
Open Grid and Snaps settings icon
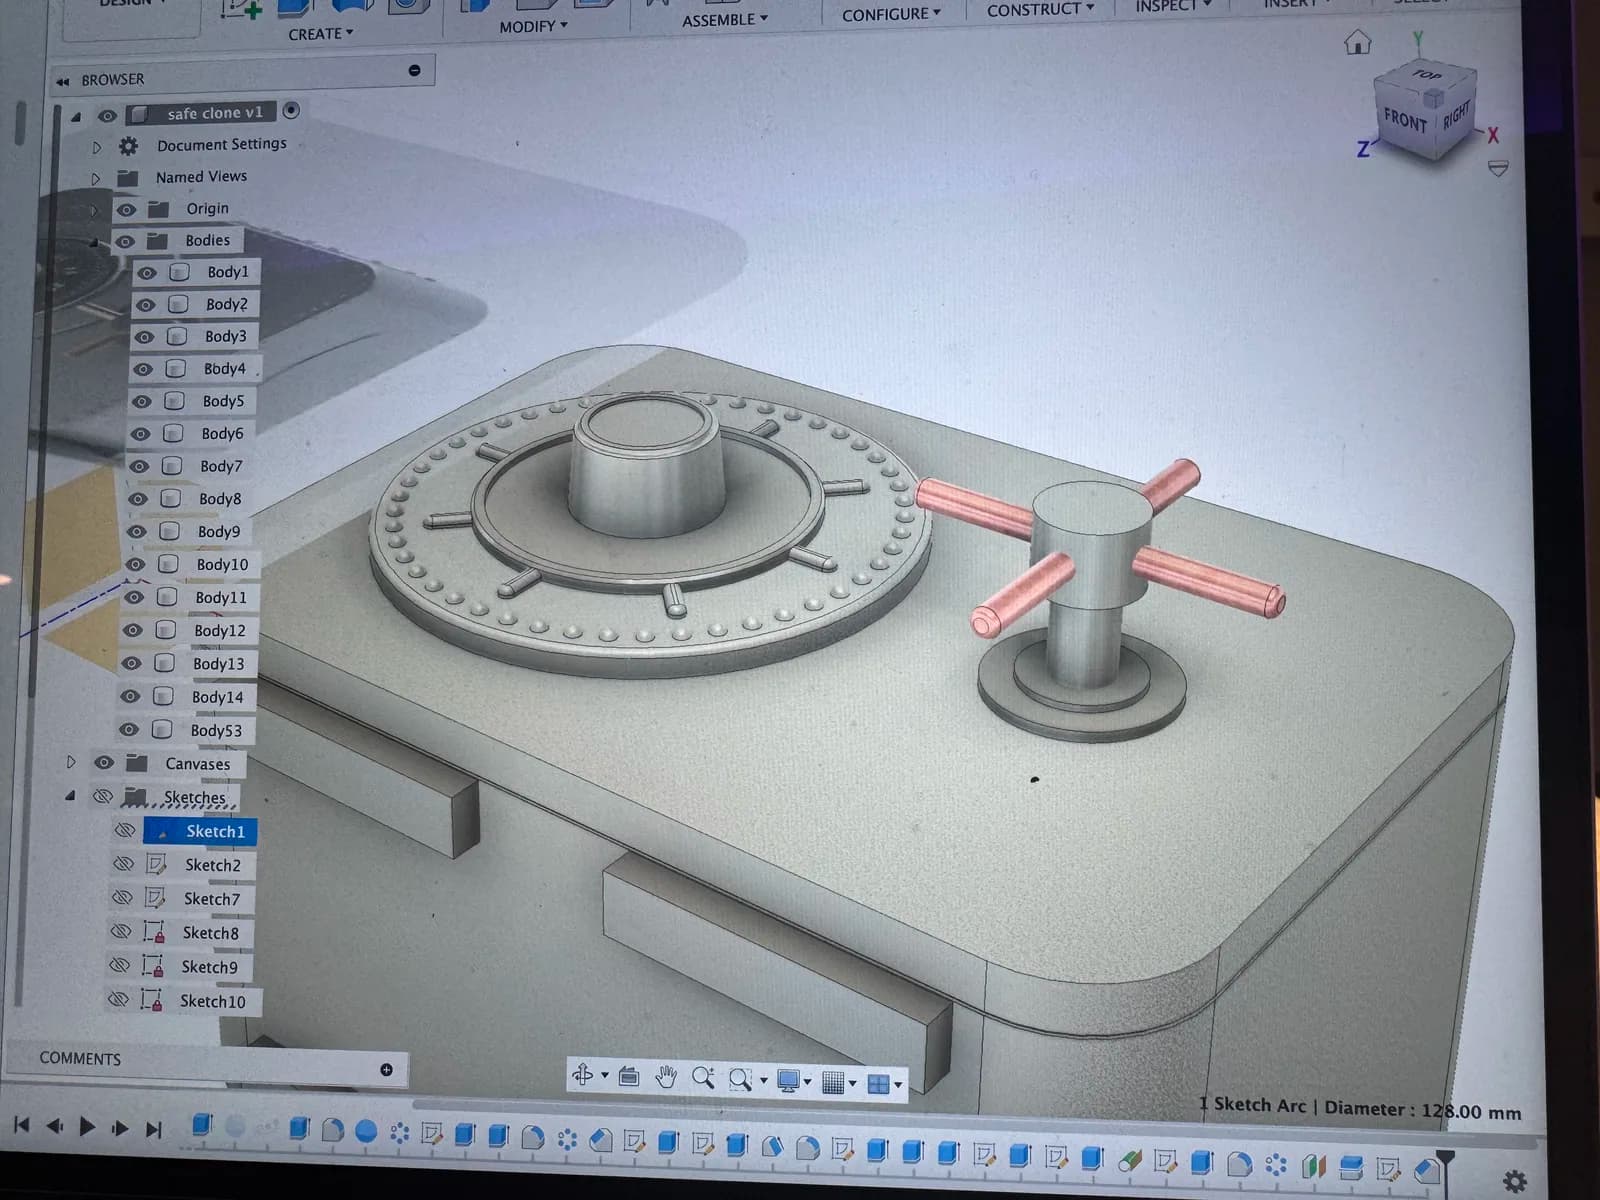click(832, 1082)
